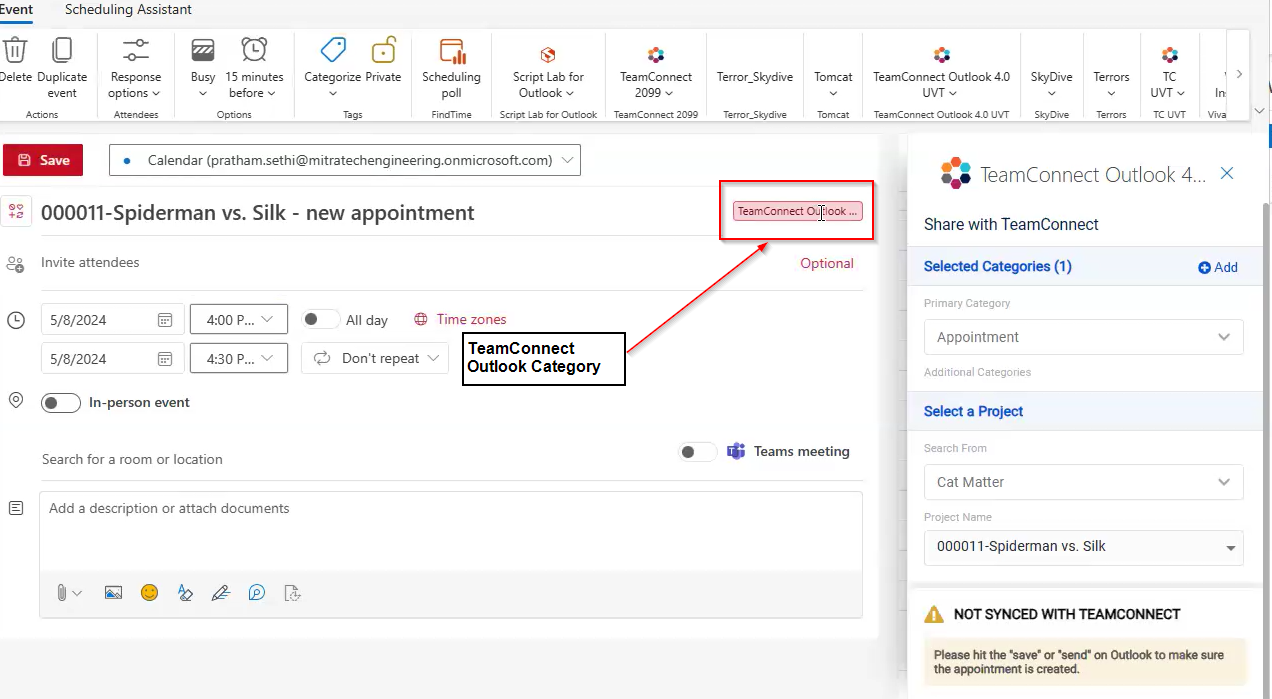Open the Calendar account dropdown
The image size is (1272, 699).
(345, 160)
